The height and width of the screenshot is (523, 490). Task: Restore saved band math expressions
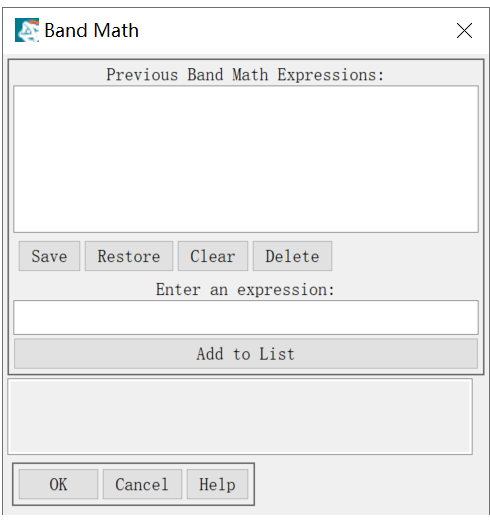coord(129,256)
